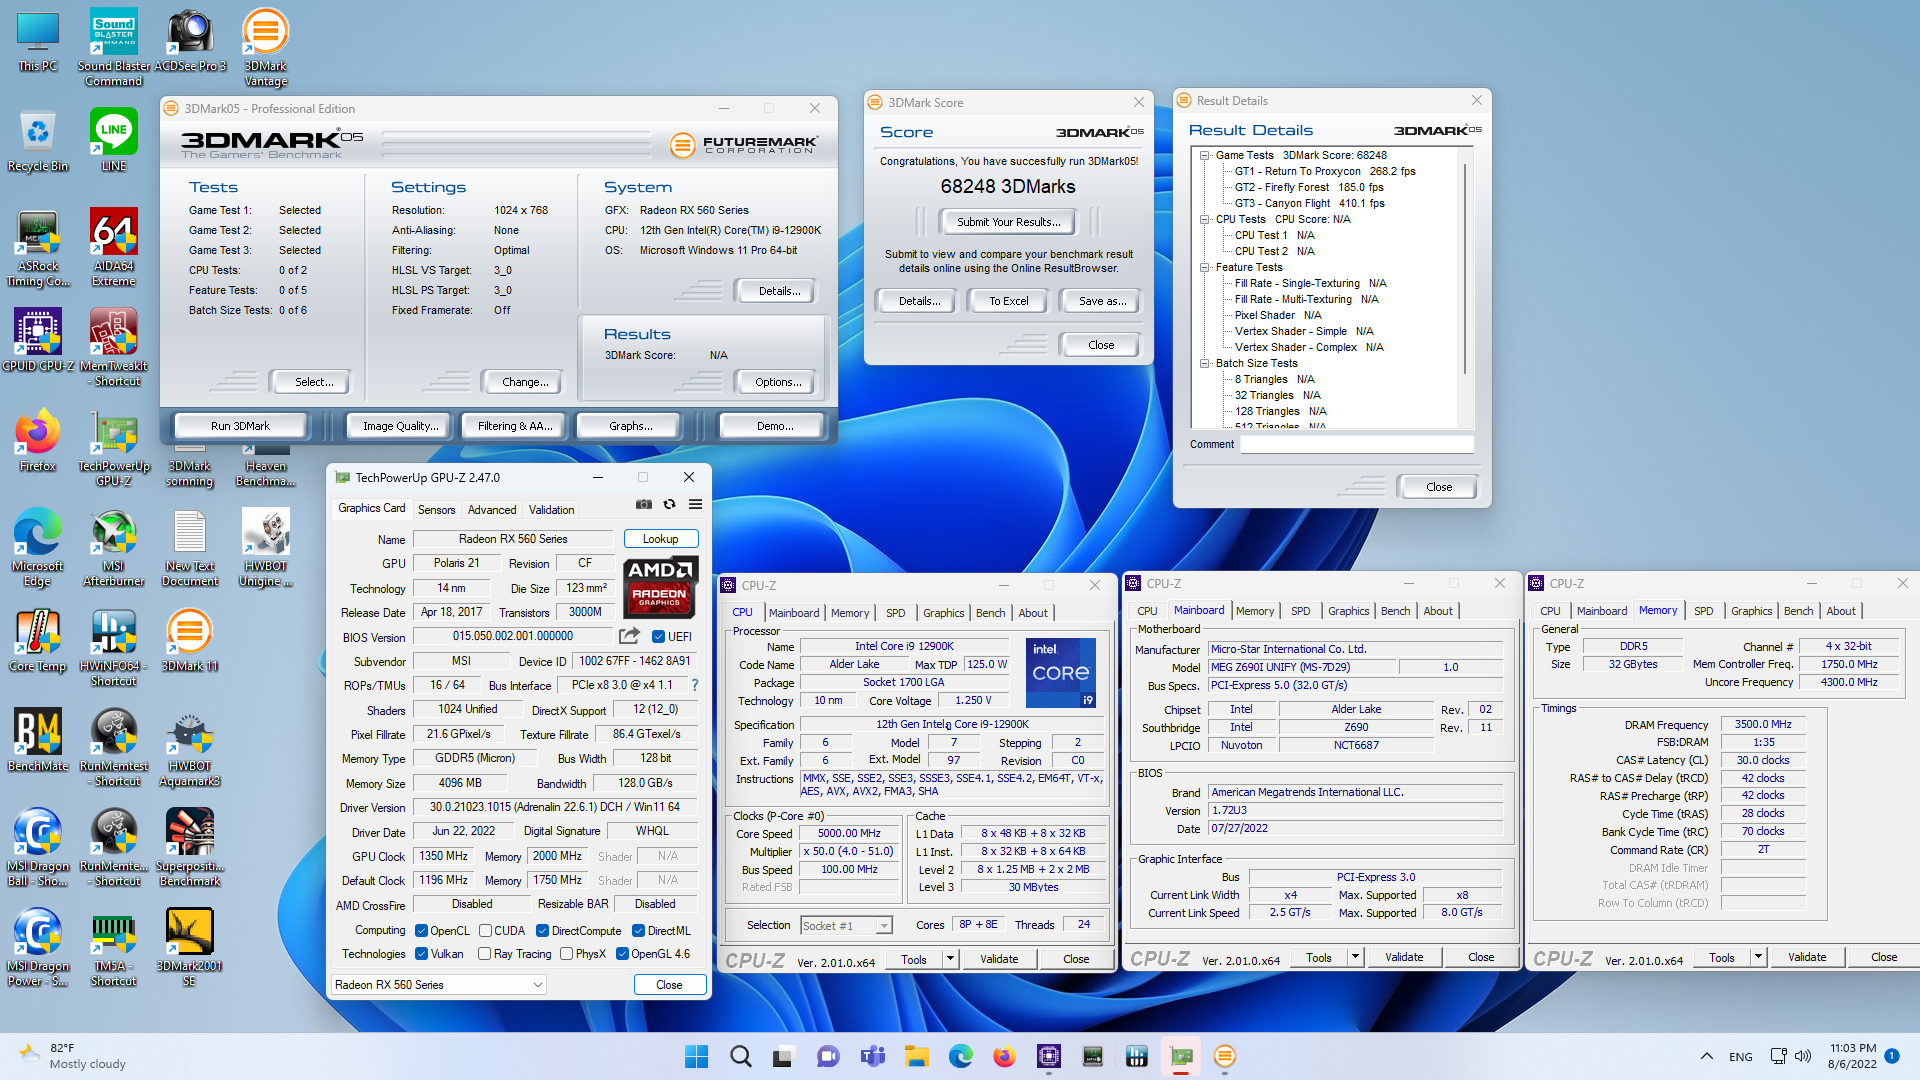Click To Excel button in 3DMark Score
Viewport: 1920px width, 1080px height.
click(x=1008, y=301)
